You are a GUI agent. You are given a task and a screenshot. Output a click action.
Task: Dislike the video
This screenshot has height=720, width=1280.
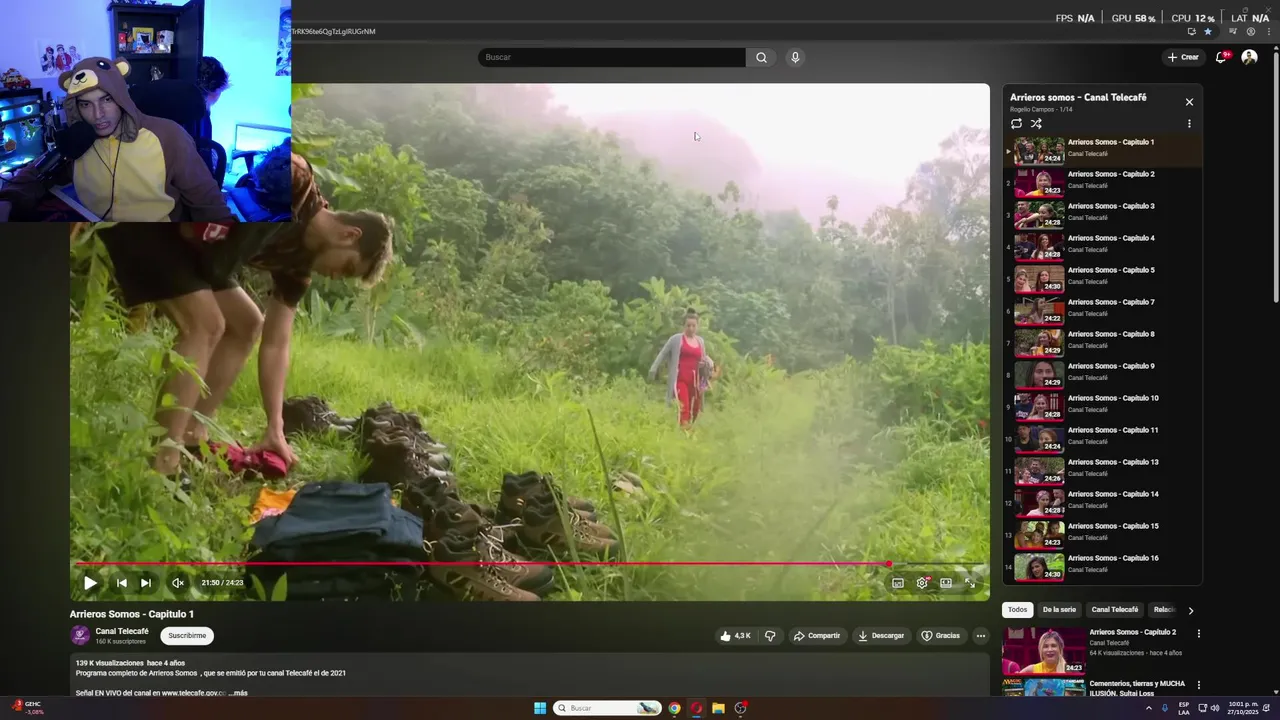tap(770, 635)
